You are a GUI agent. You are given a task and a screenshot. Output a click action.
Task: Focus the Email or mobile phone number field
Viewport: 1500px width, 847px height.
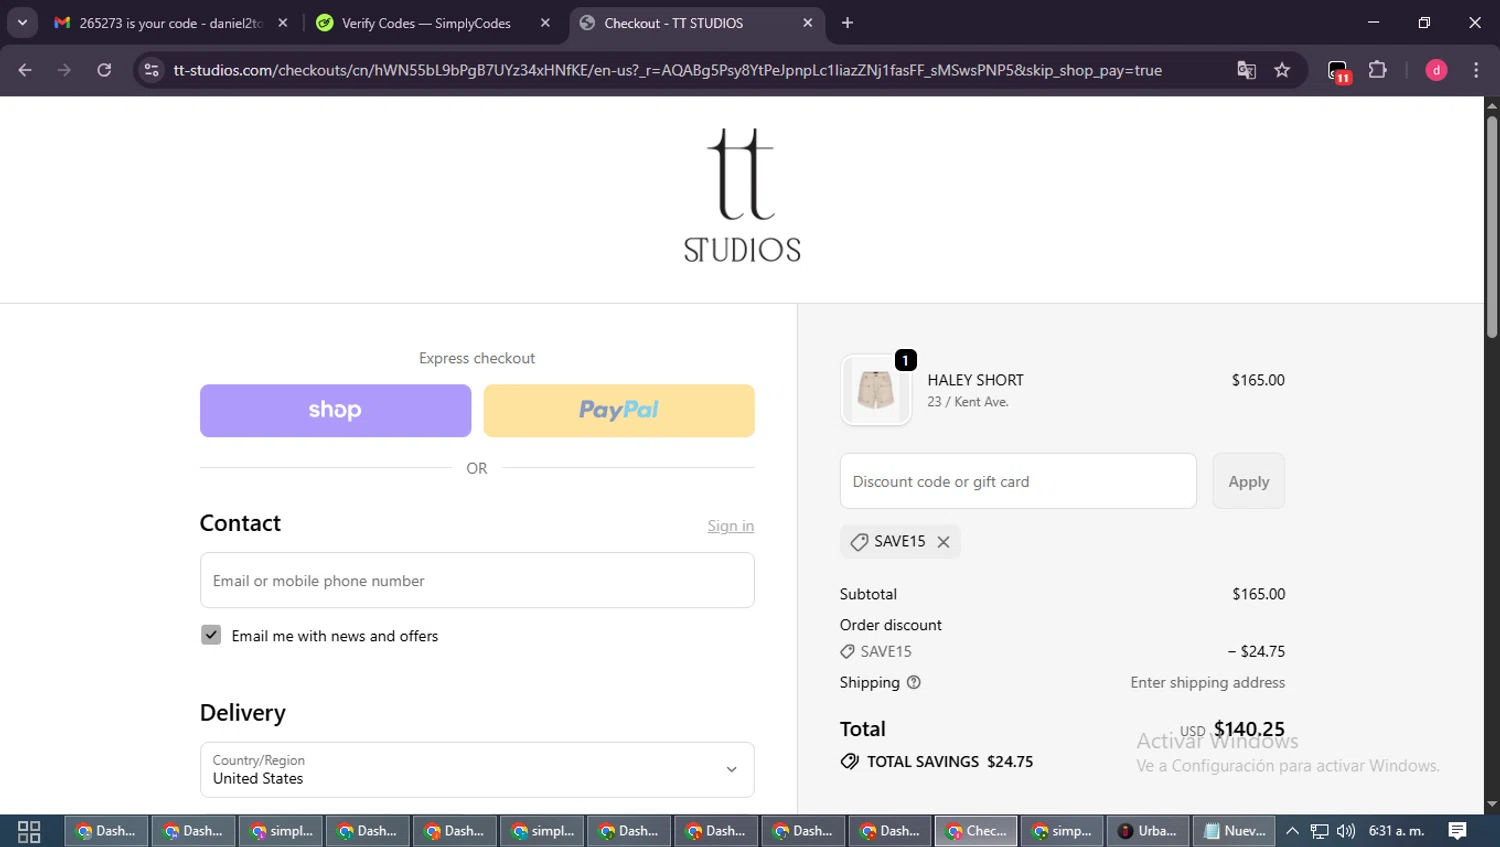pos(477,580)
